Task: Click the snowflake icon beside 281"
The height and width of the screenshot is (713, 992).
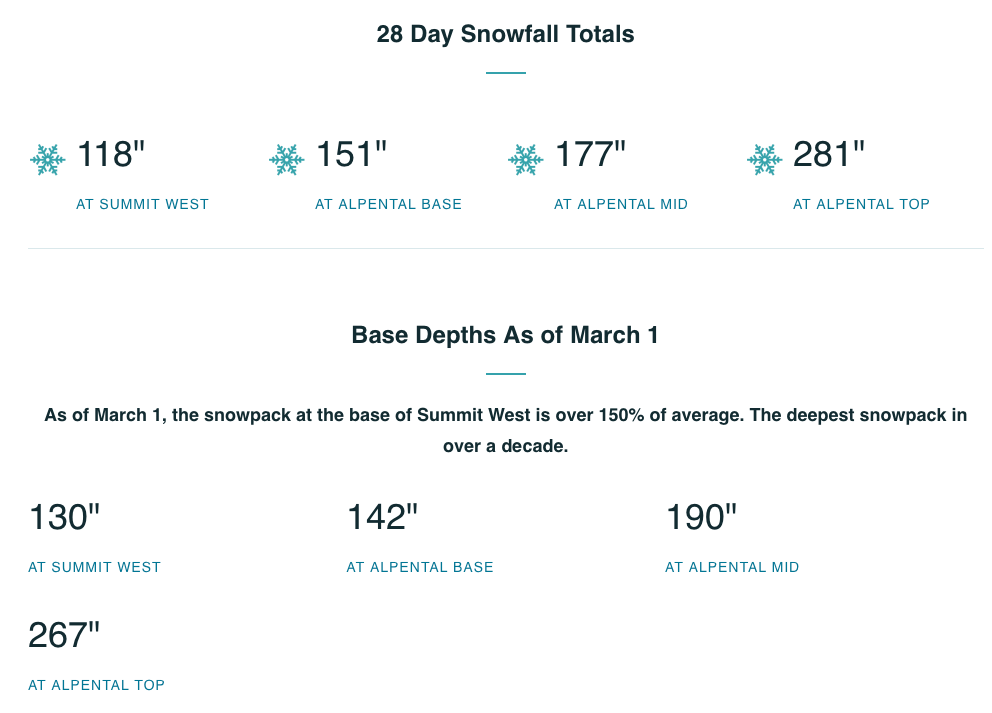Action: coord(765,159)
